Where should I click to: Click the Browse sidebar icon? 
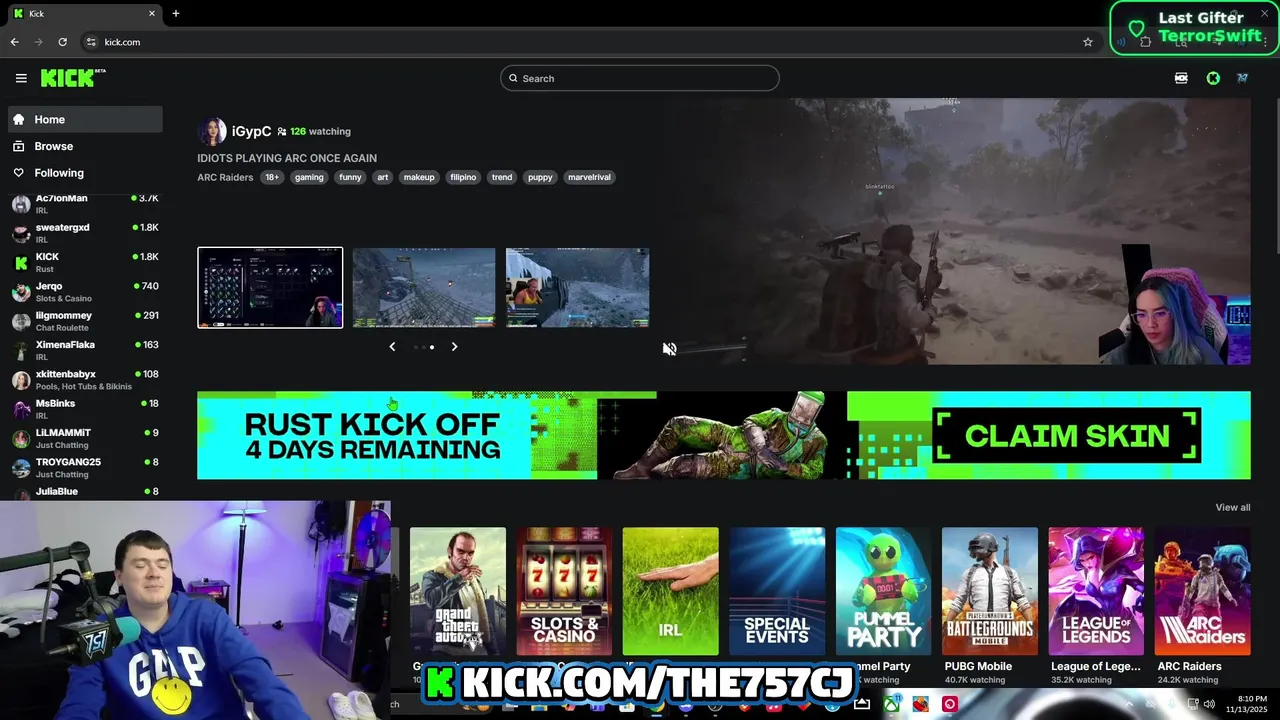click(x=19, y=146)
